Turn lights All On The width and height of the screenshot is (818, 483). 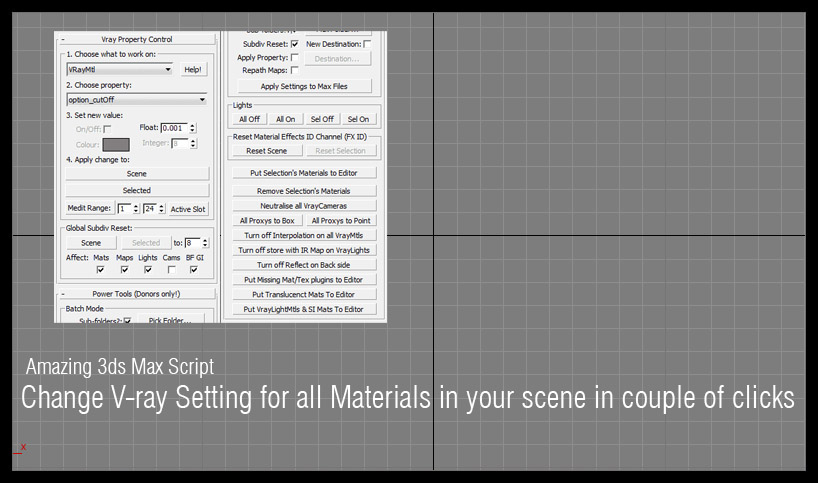coord(286,119)
